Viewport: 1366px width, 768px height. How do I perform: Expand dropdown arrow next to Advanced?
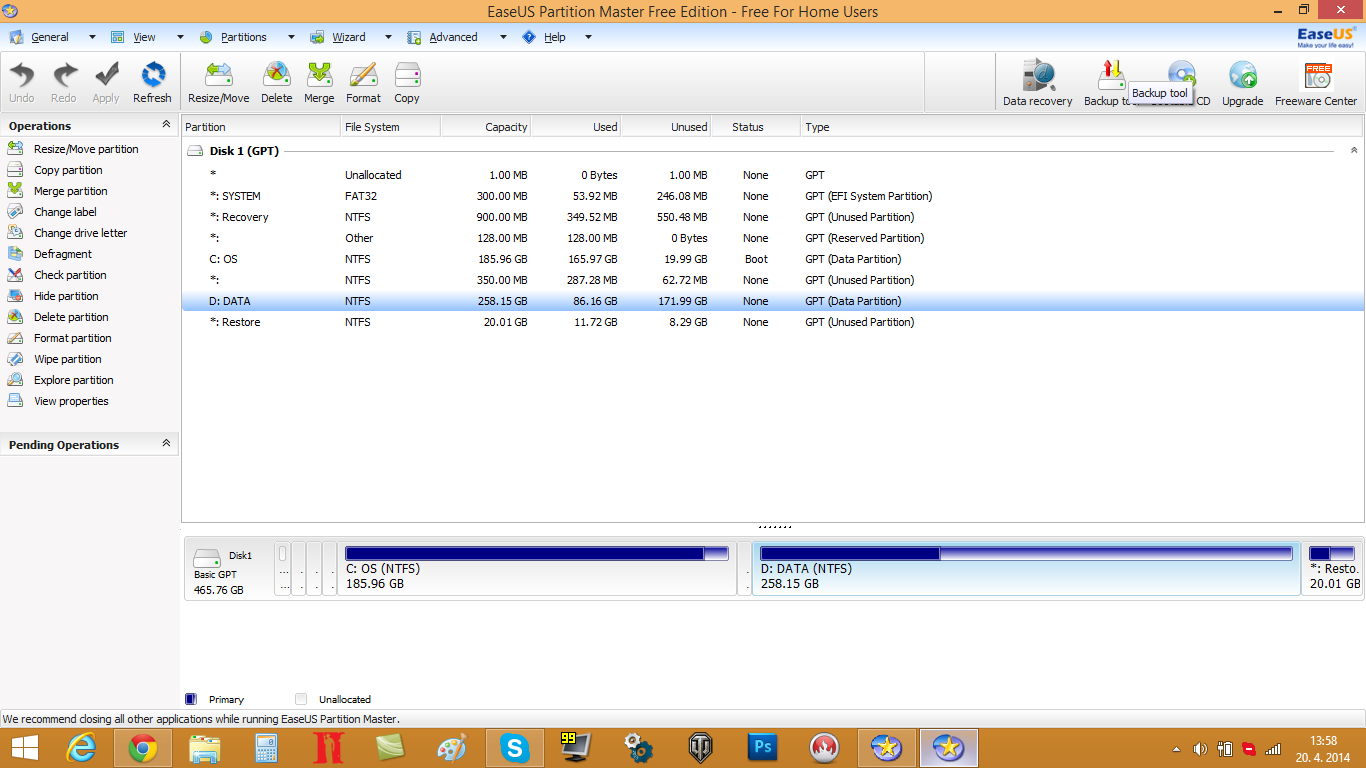coord(501,37)
